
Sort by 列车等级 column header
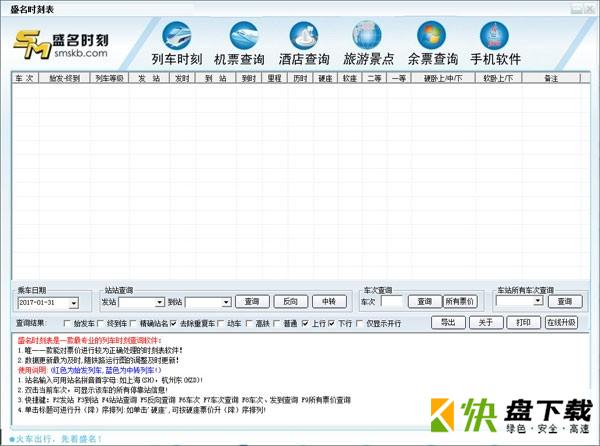tap(109, 78)
